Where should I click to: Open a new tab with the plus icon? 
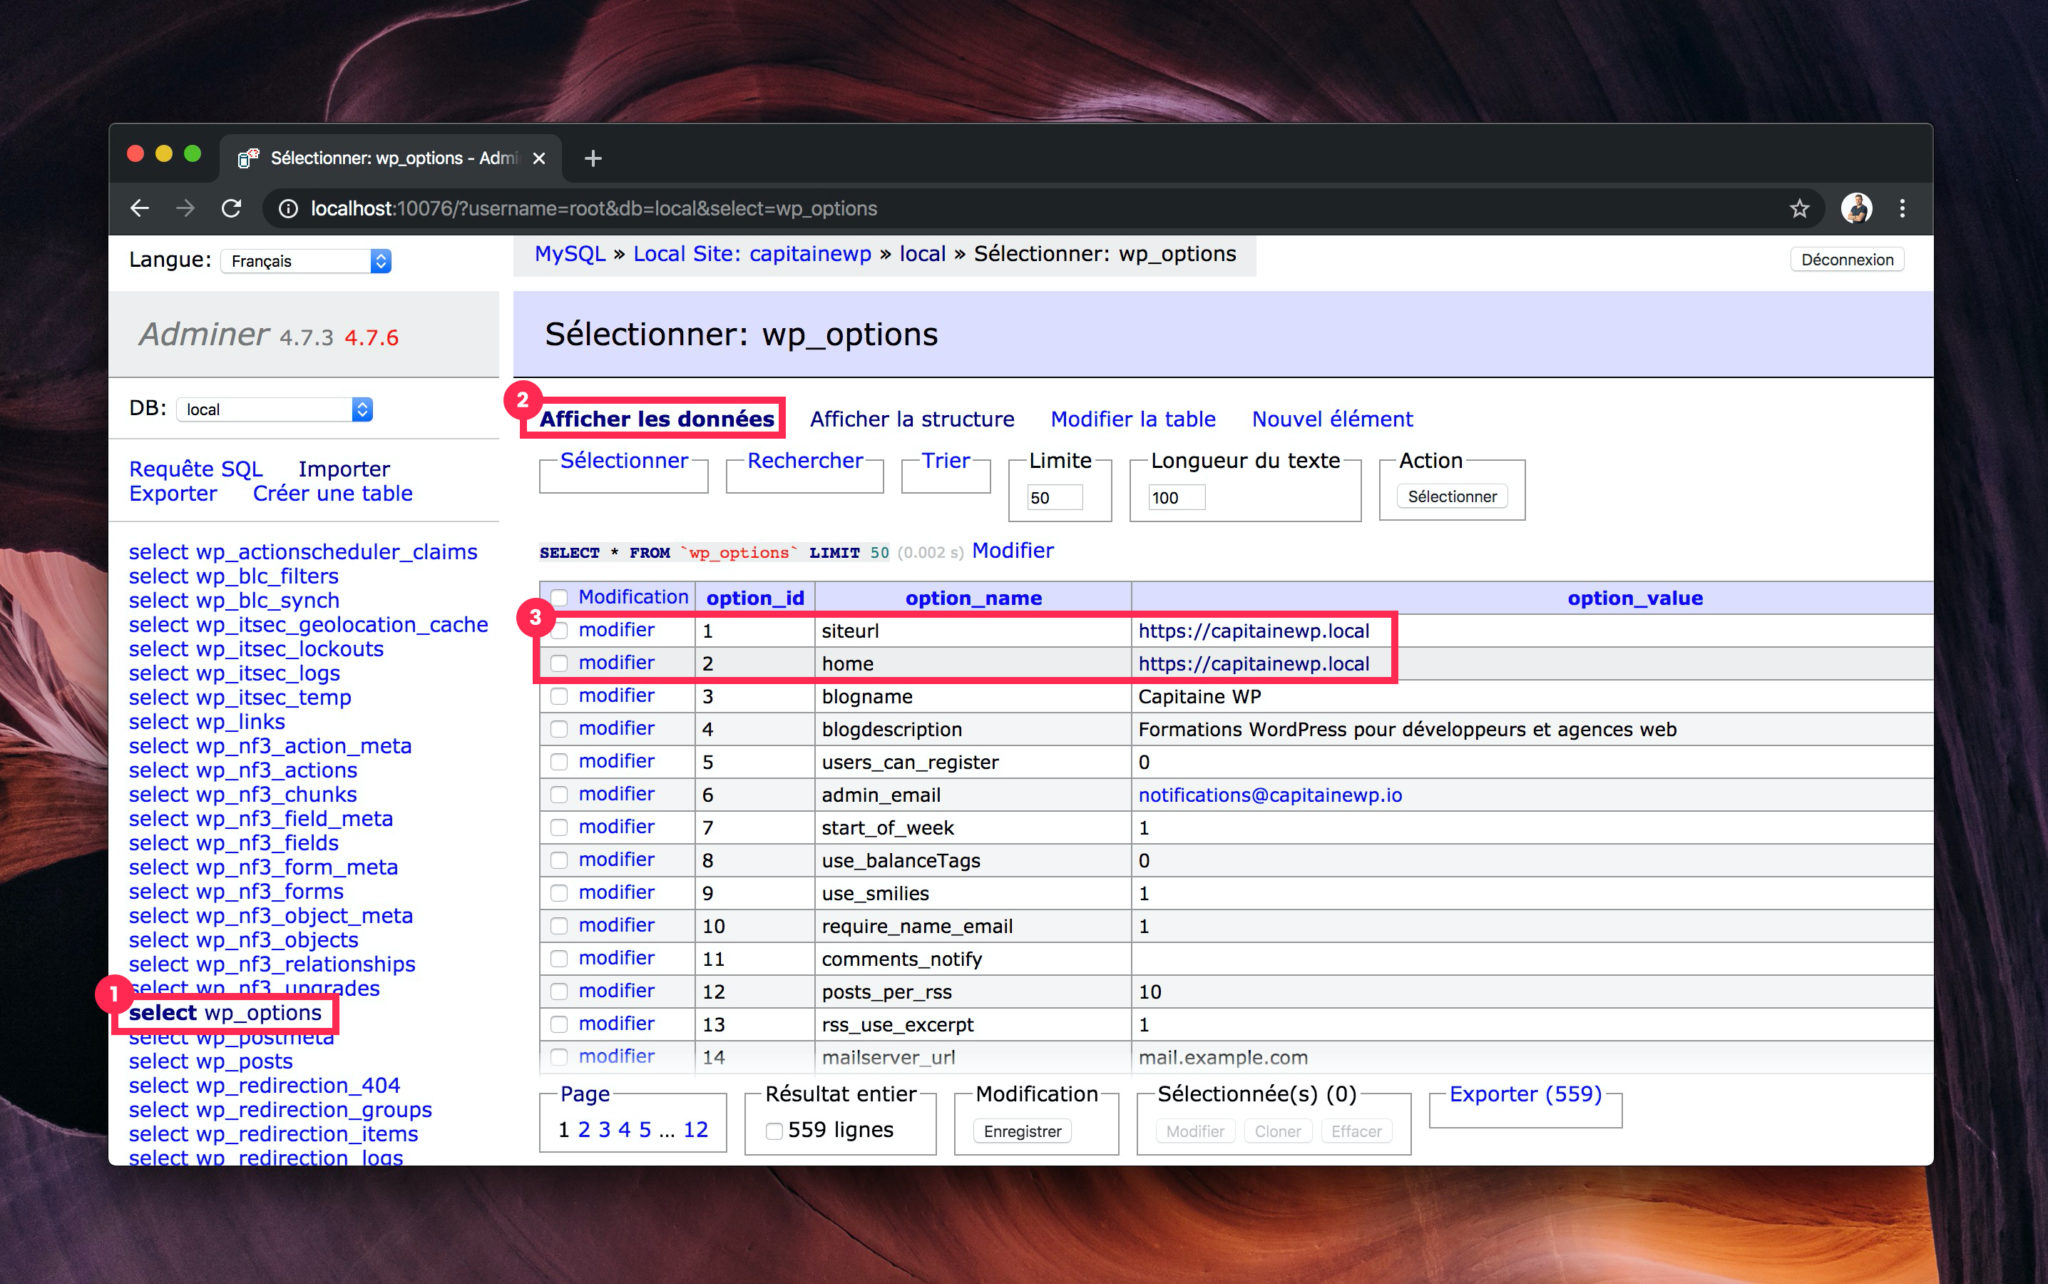point(592,158)
